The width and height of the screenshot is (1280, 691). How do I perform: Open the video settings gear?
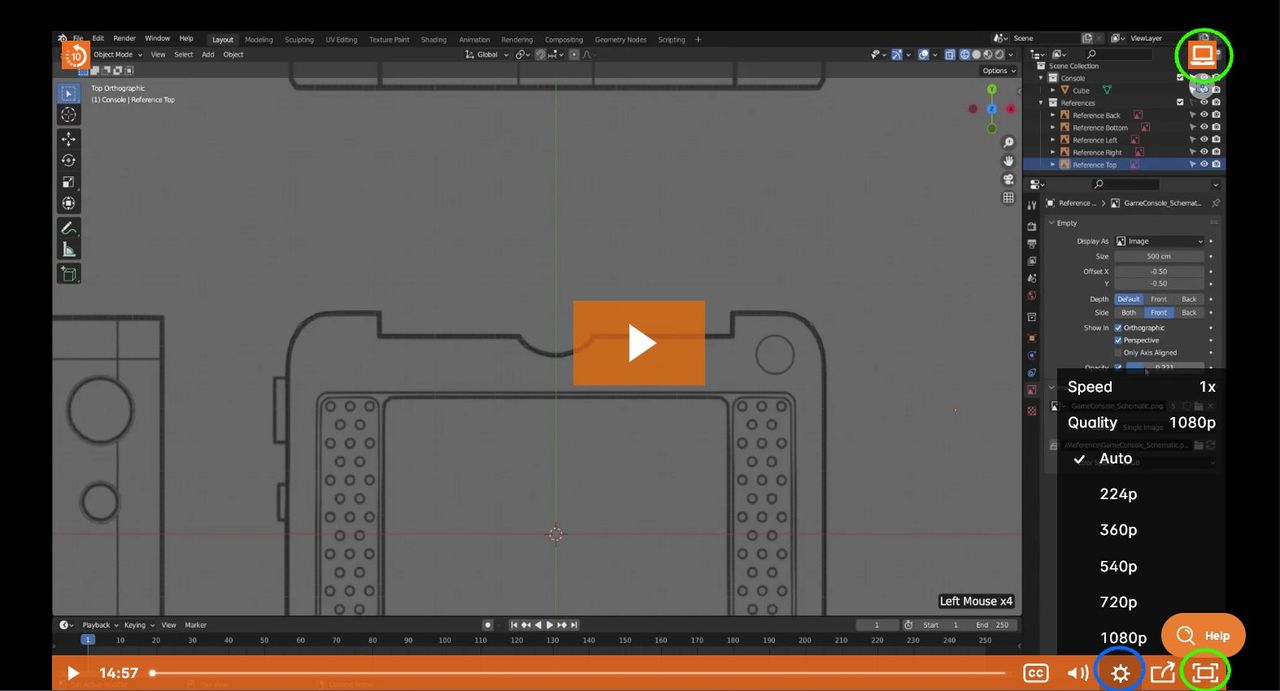[1120, 673]
